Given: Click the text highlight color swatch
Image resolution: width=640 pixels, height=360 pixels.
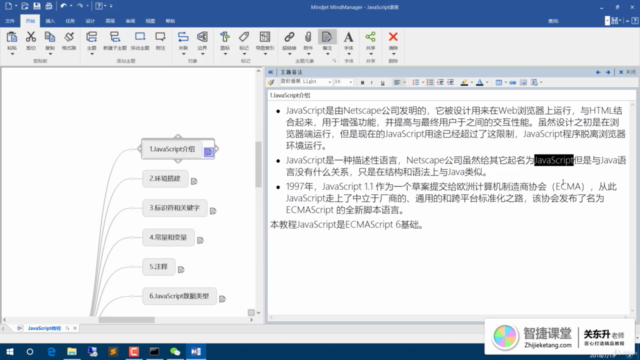Looking at the screenshot, I should pos(464,82).
